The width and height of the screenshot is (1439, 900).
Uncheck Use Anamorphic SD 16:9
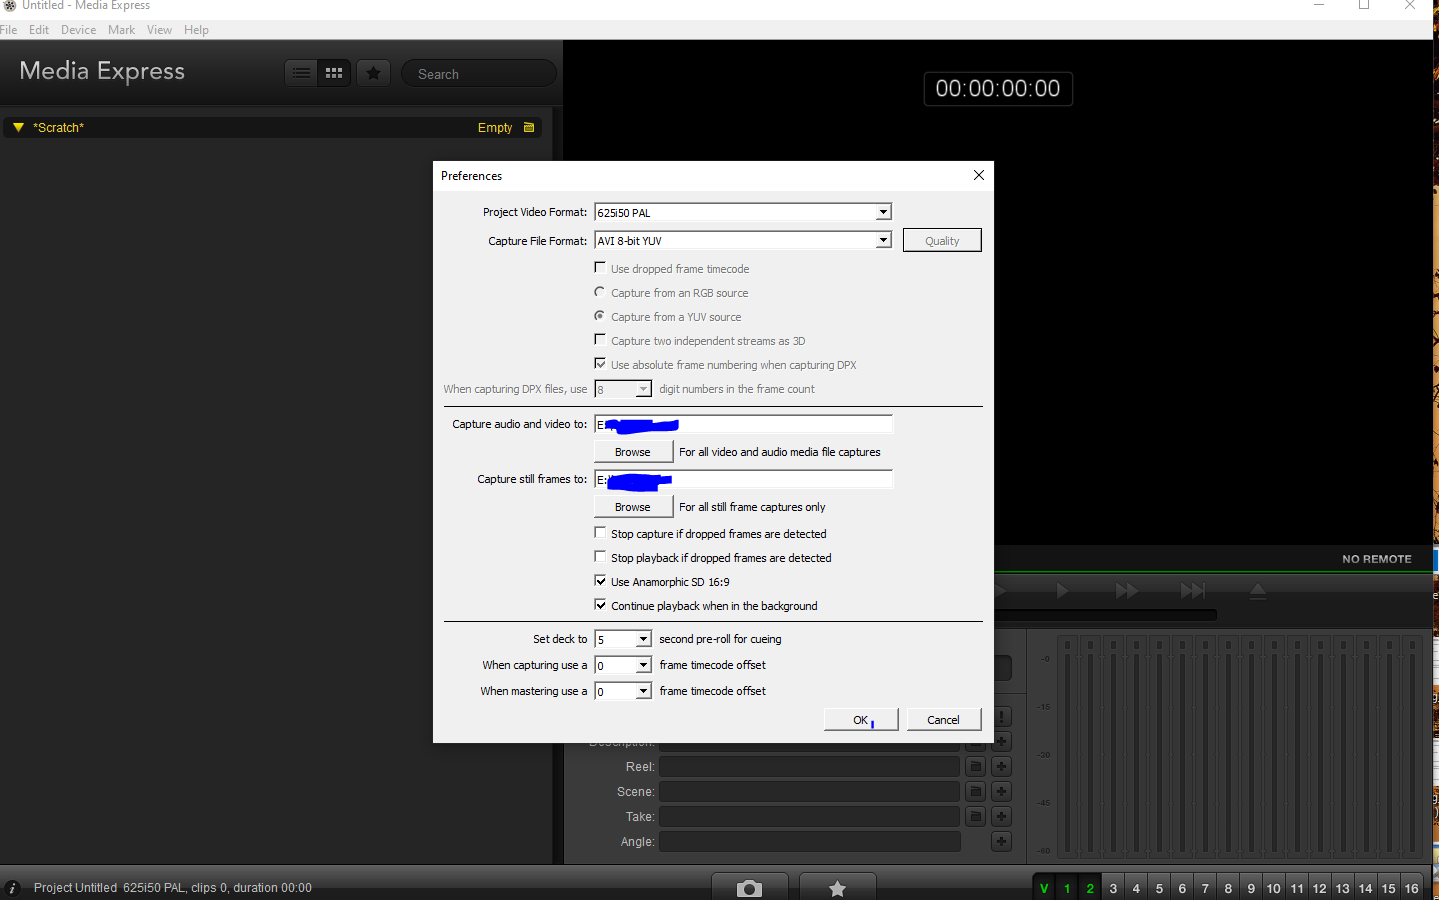pos(600,581)
